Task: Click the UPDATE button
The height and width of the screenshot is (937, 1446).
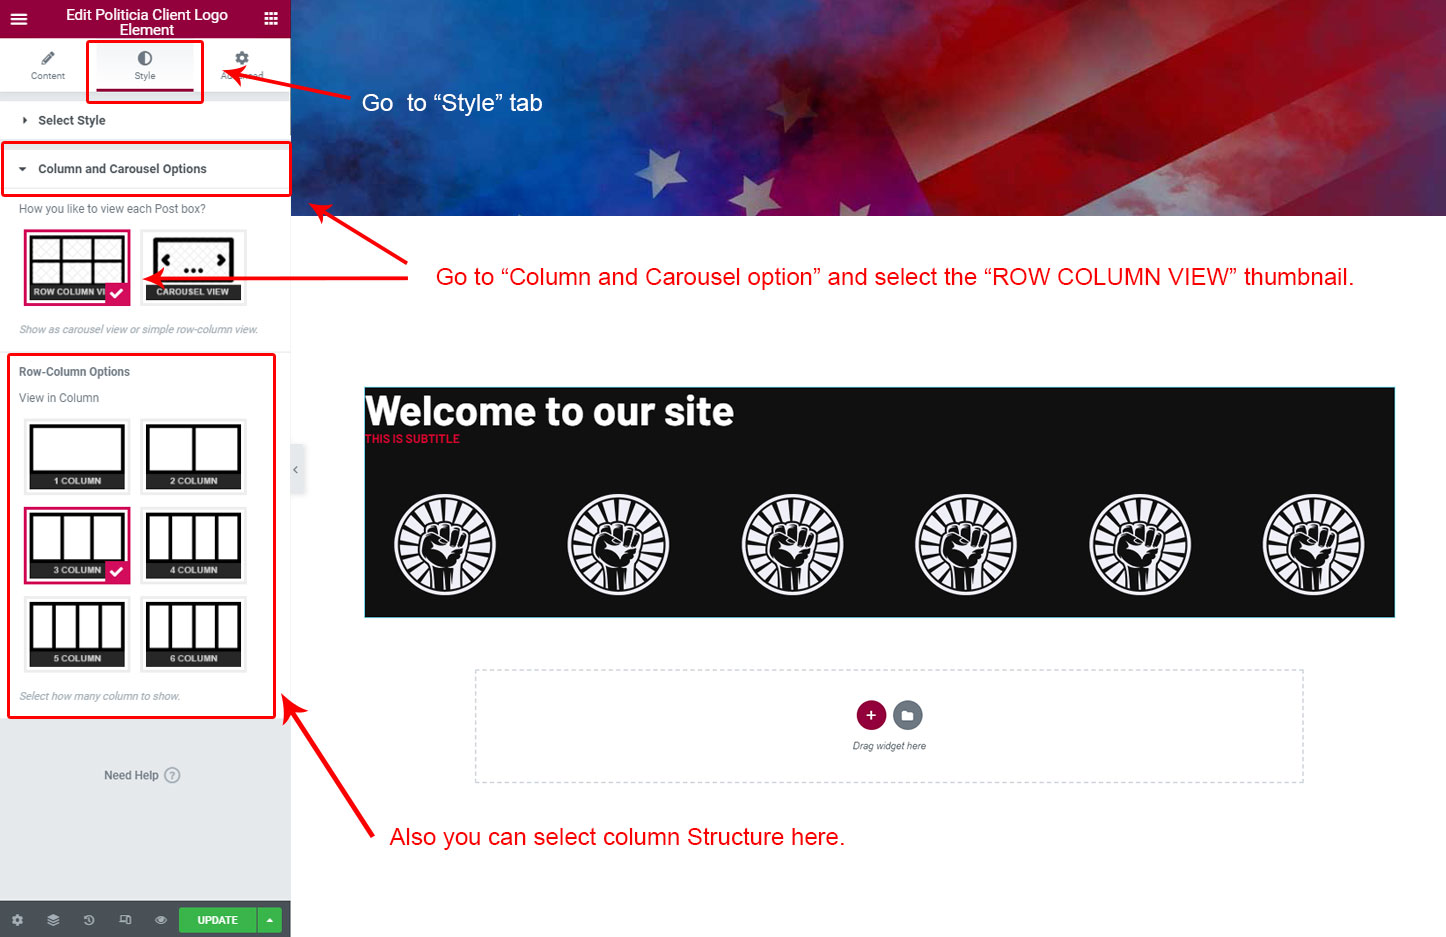Action: (x=217, y=920)
